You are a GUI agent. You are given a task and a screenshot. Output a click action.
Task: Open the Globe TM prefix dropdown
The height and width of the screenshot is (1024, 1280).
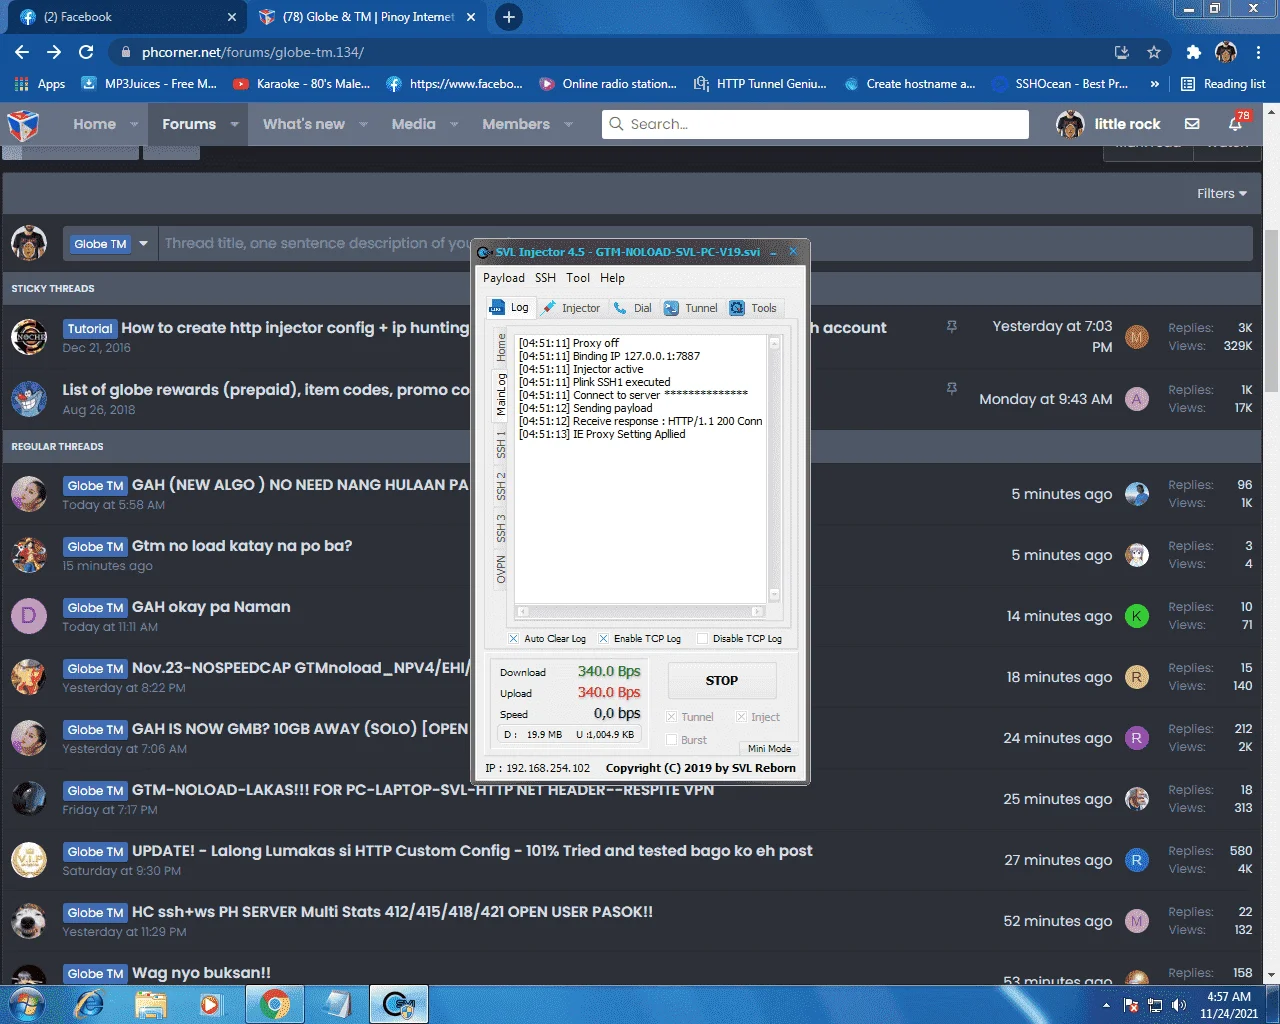pos(110,244)
